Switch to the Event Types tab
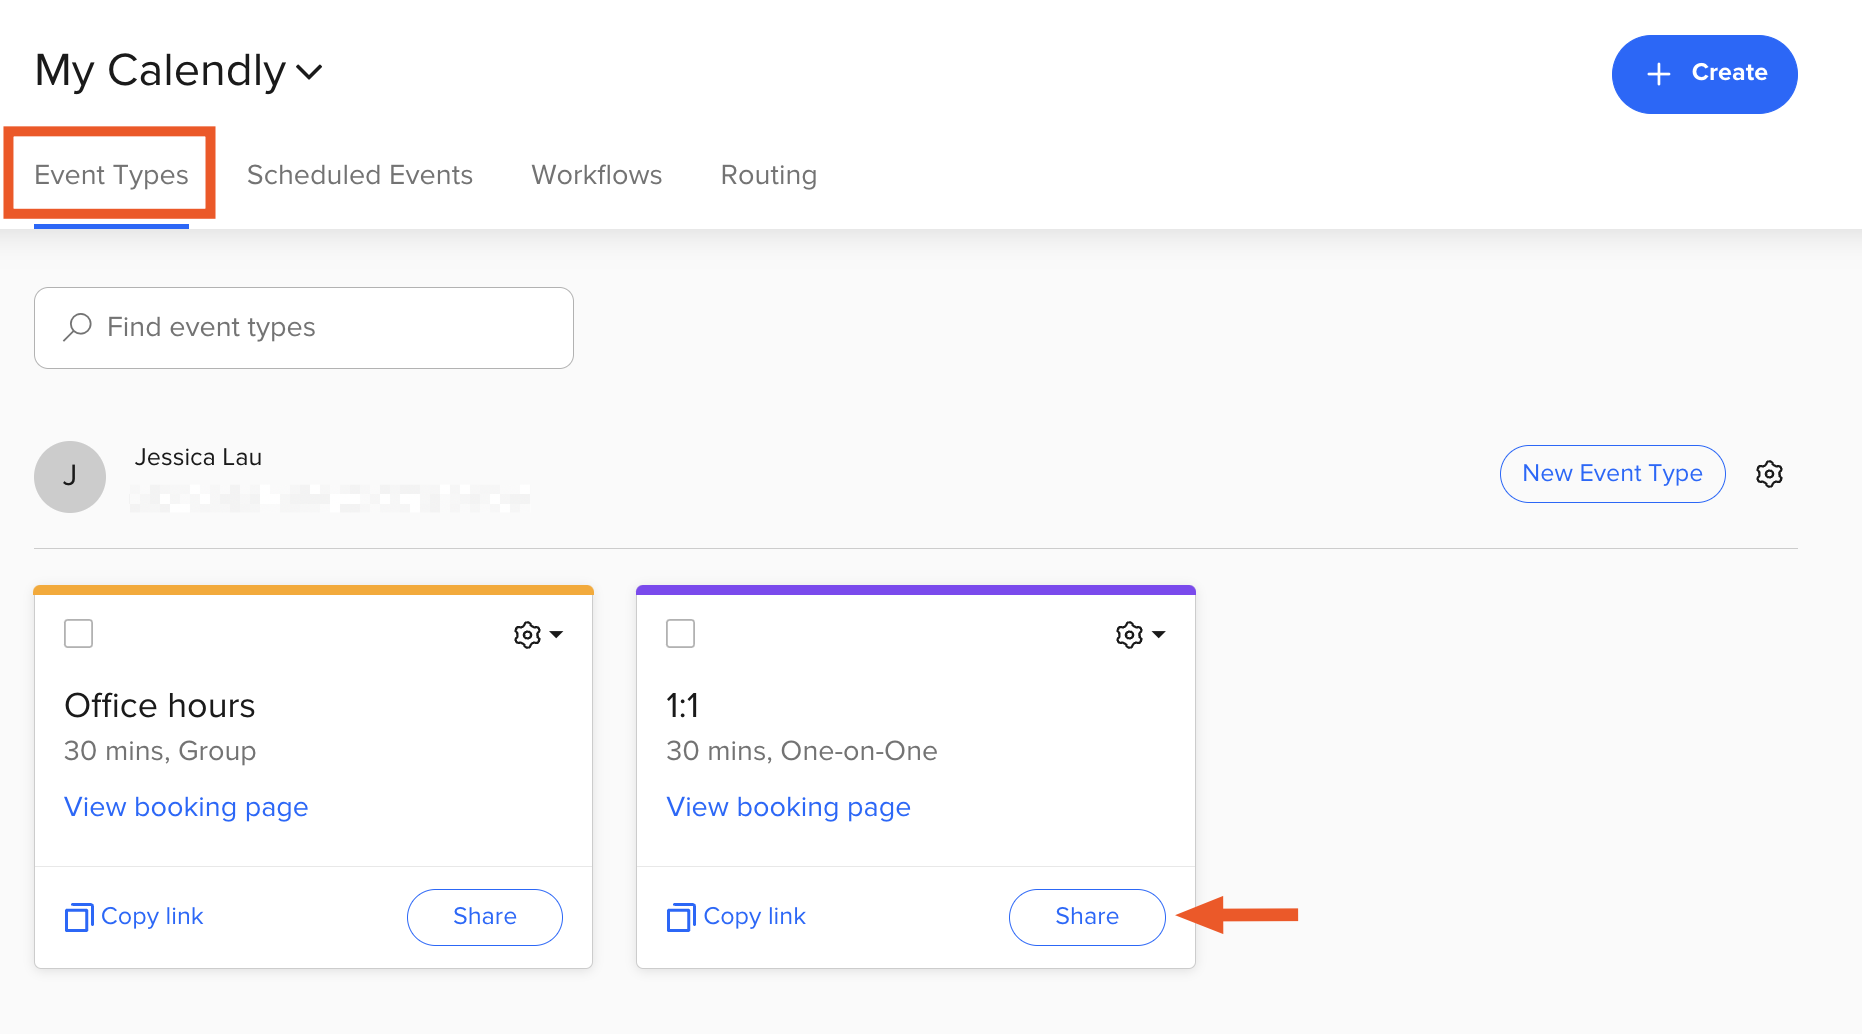1862x1034 pixels. coord(111,175)
